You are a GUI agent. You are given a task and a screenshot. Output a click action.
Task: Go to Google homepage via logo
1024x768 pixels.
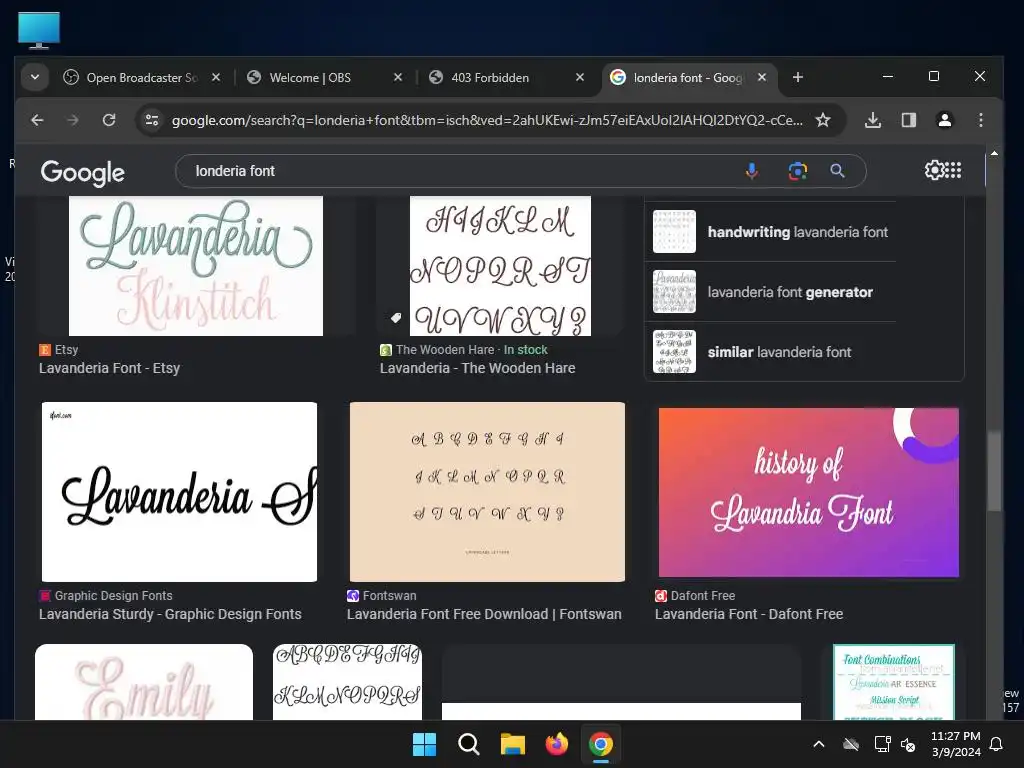[x=82, y=172]
